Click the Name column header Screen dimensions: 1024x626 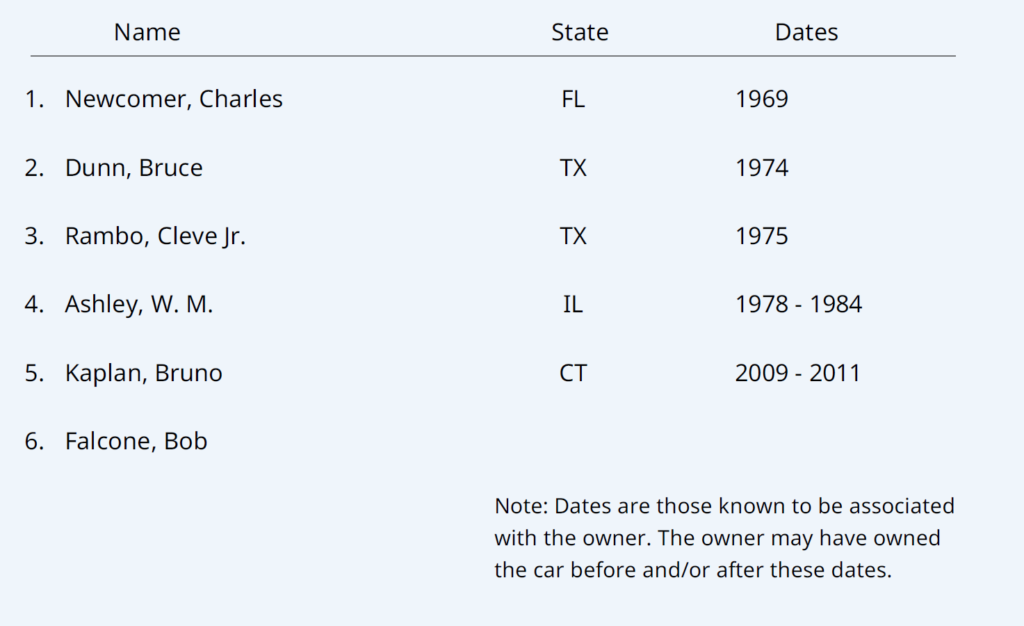(147, 32)
